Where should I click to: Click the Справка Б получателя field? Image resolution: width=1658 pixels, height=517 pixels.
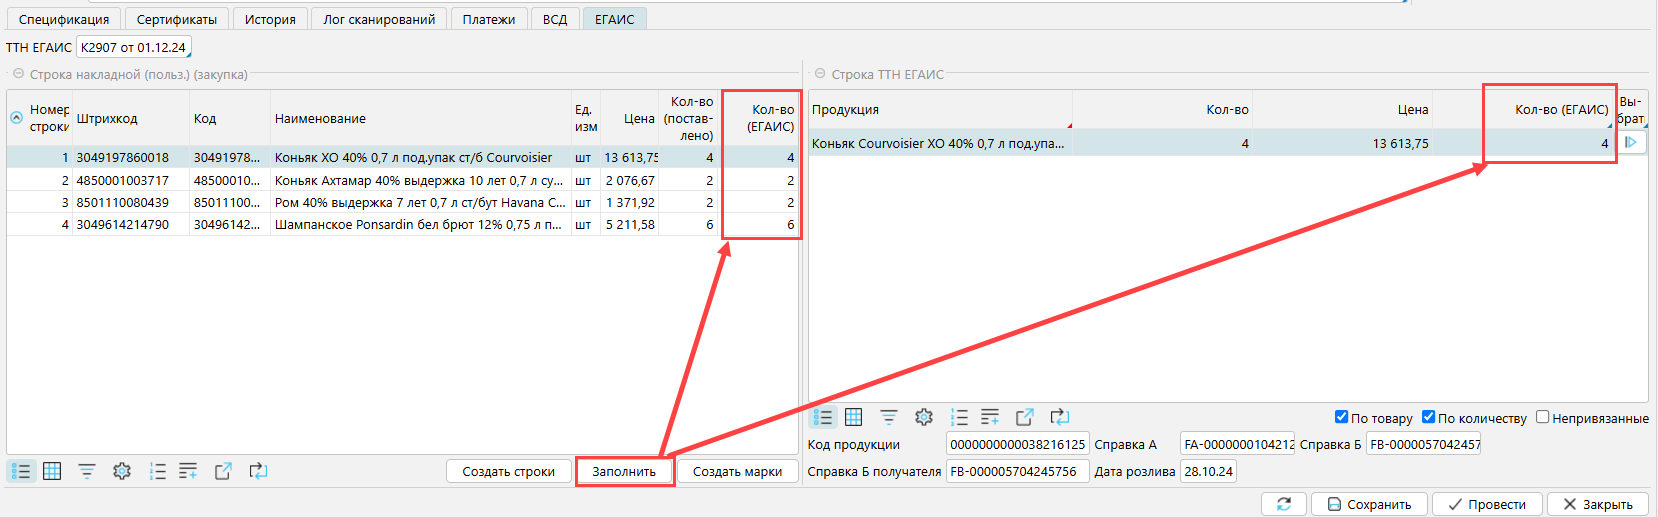(1017, 471)
